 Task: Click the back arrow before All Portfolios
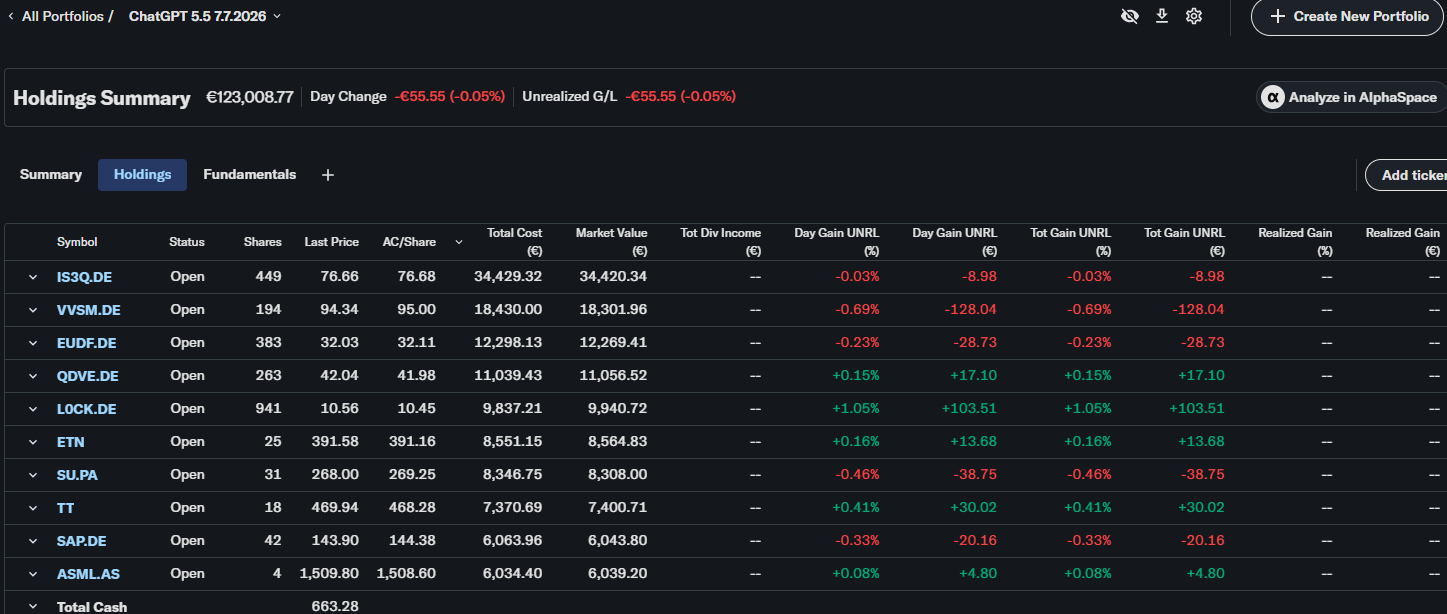(x=10, y=16)
